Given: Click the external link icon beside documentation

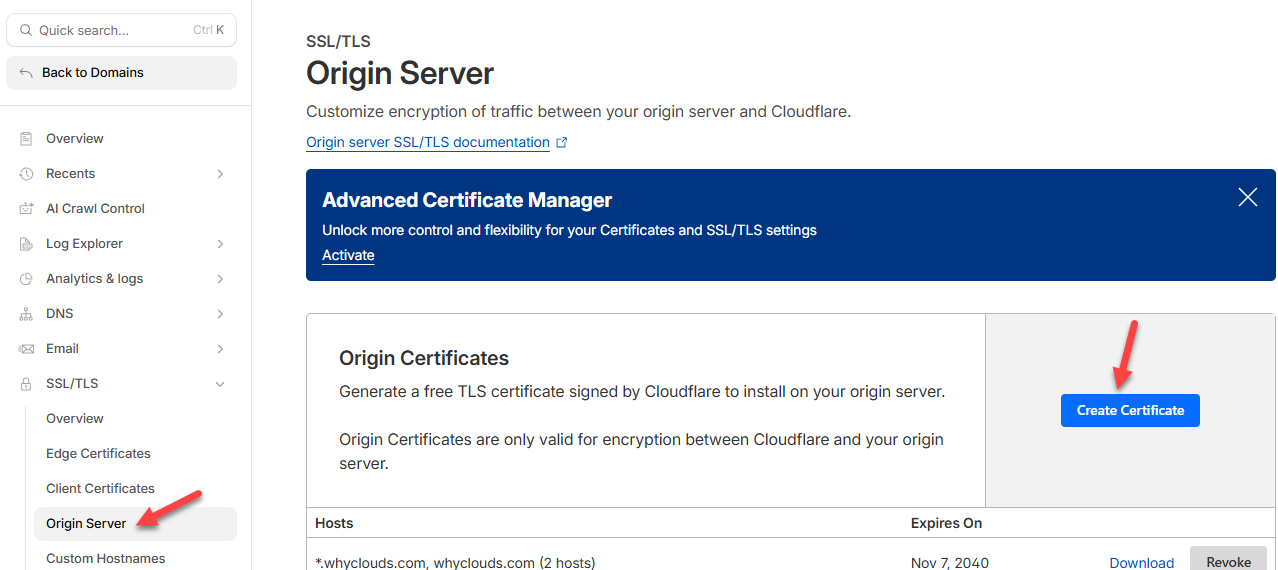Looking at the screenshot, I should coord(562,143).
